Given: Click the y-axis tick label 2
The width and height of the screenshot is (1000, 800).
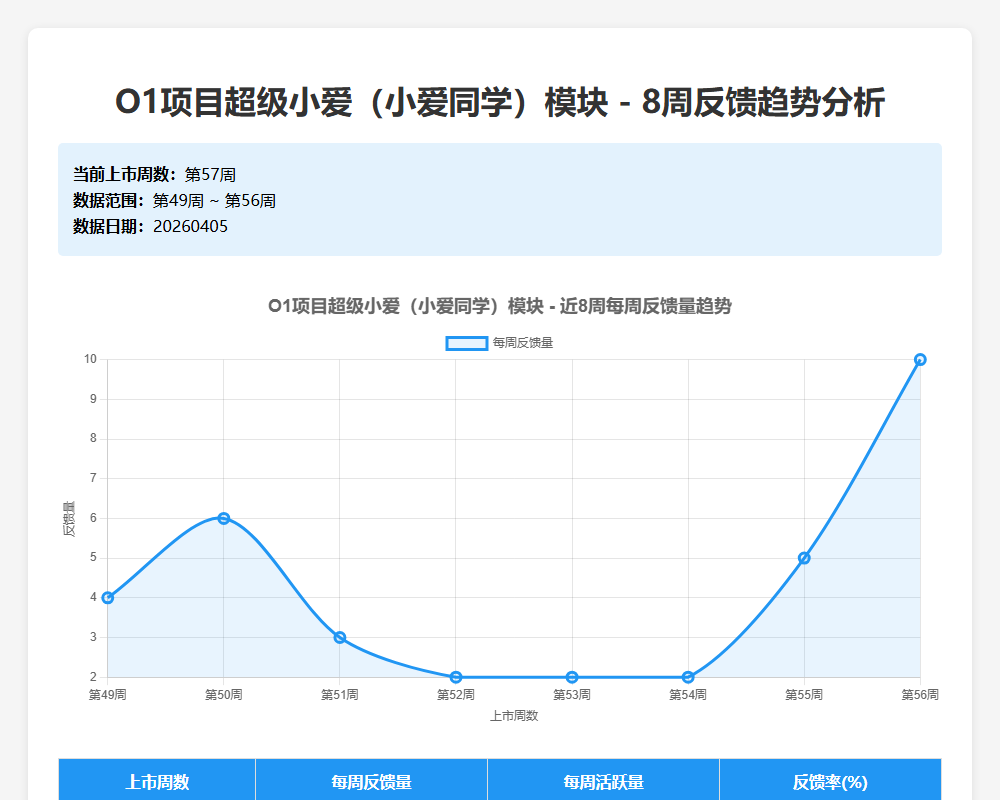Looking at the screenshot, I should pyautogui.click(x=94, y=677).
